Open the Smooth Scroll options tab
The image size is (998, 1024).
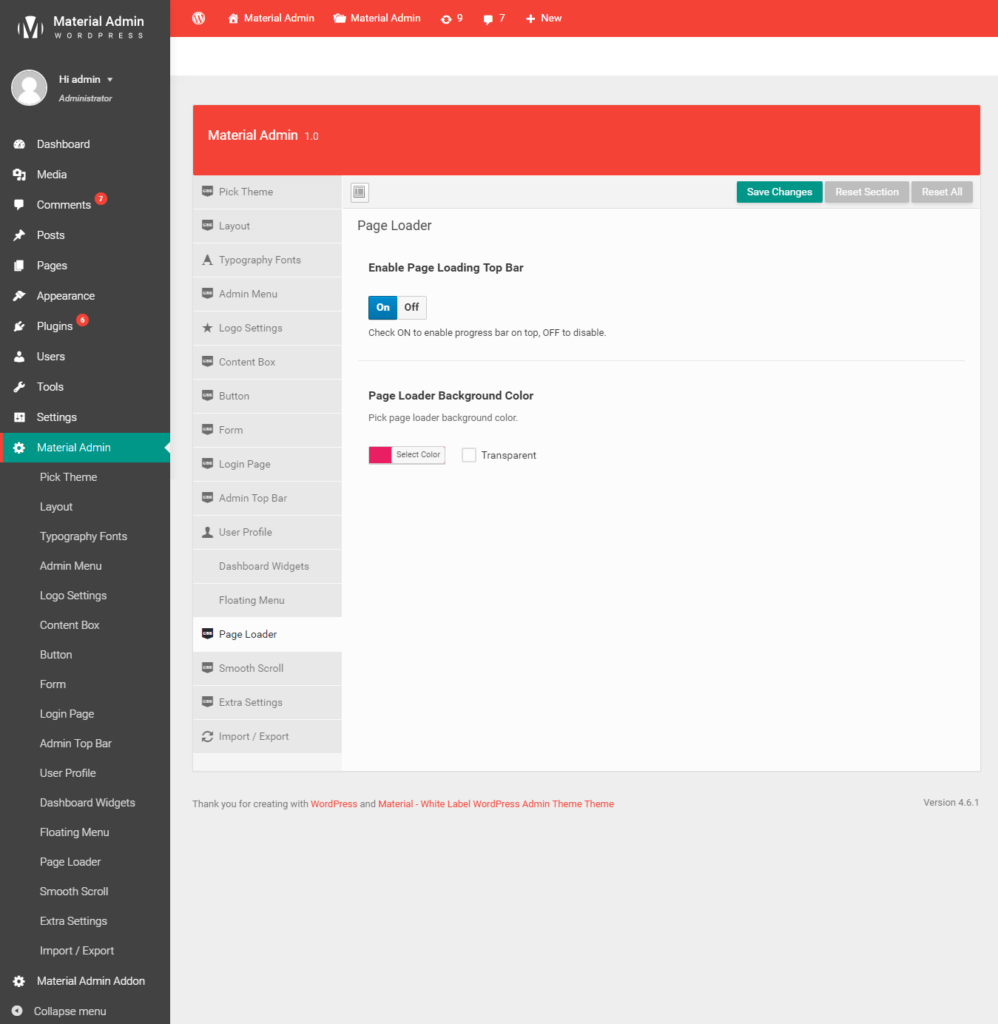coord(267,668)
